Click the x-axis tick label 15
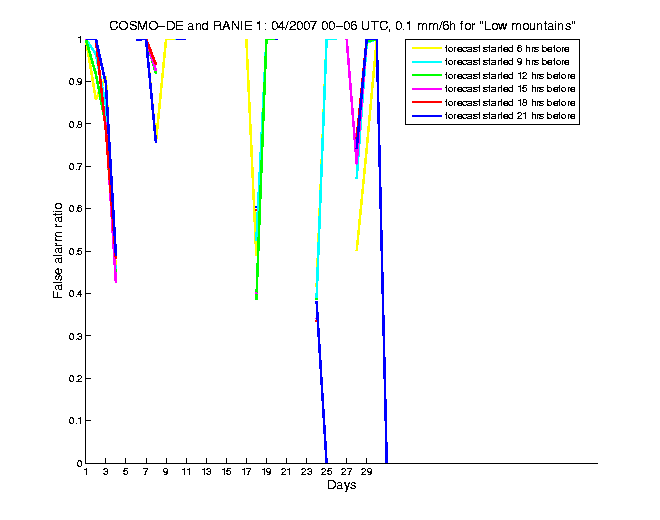The height and width of the screenshot is (520, 660). pos(226,472)
